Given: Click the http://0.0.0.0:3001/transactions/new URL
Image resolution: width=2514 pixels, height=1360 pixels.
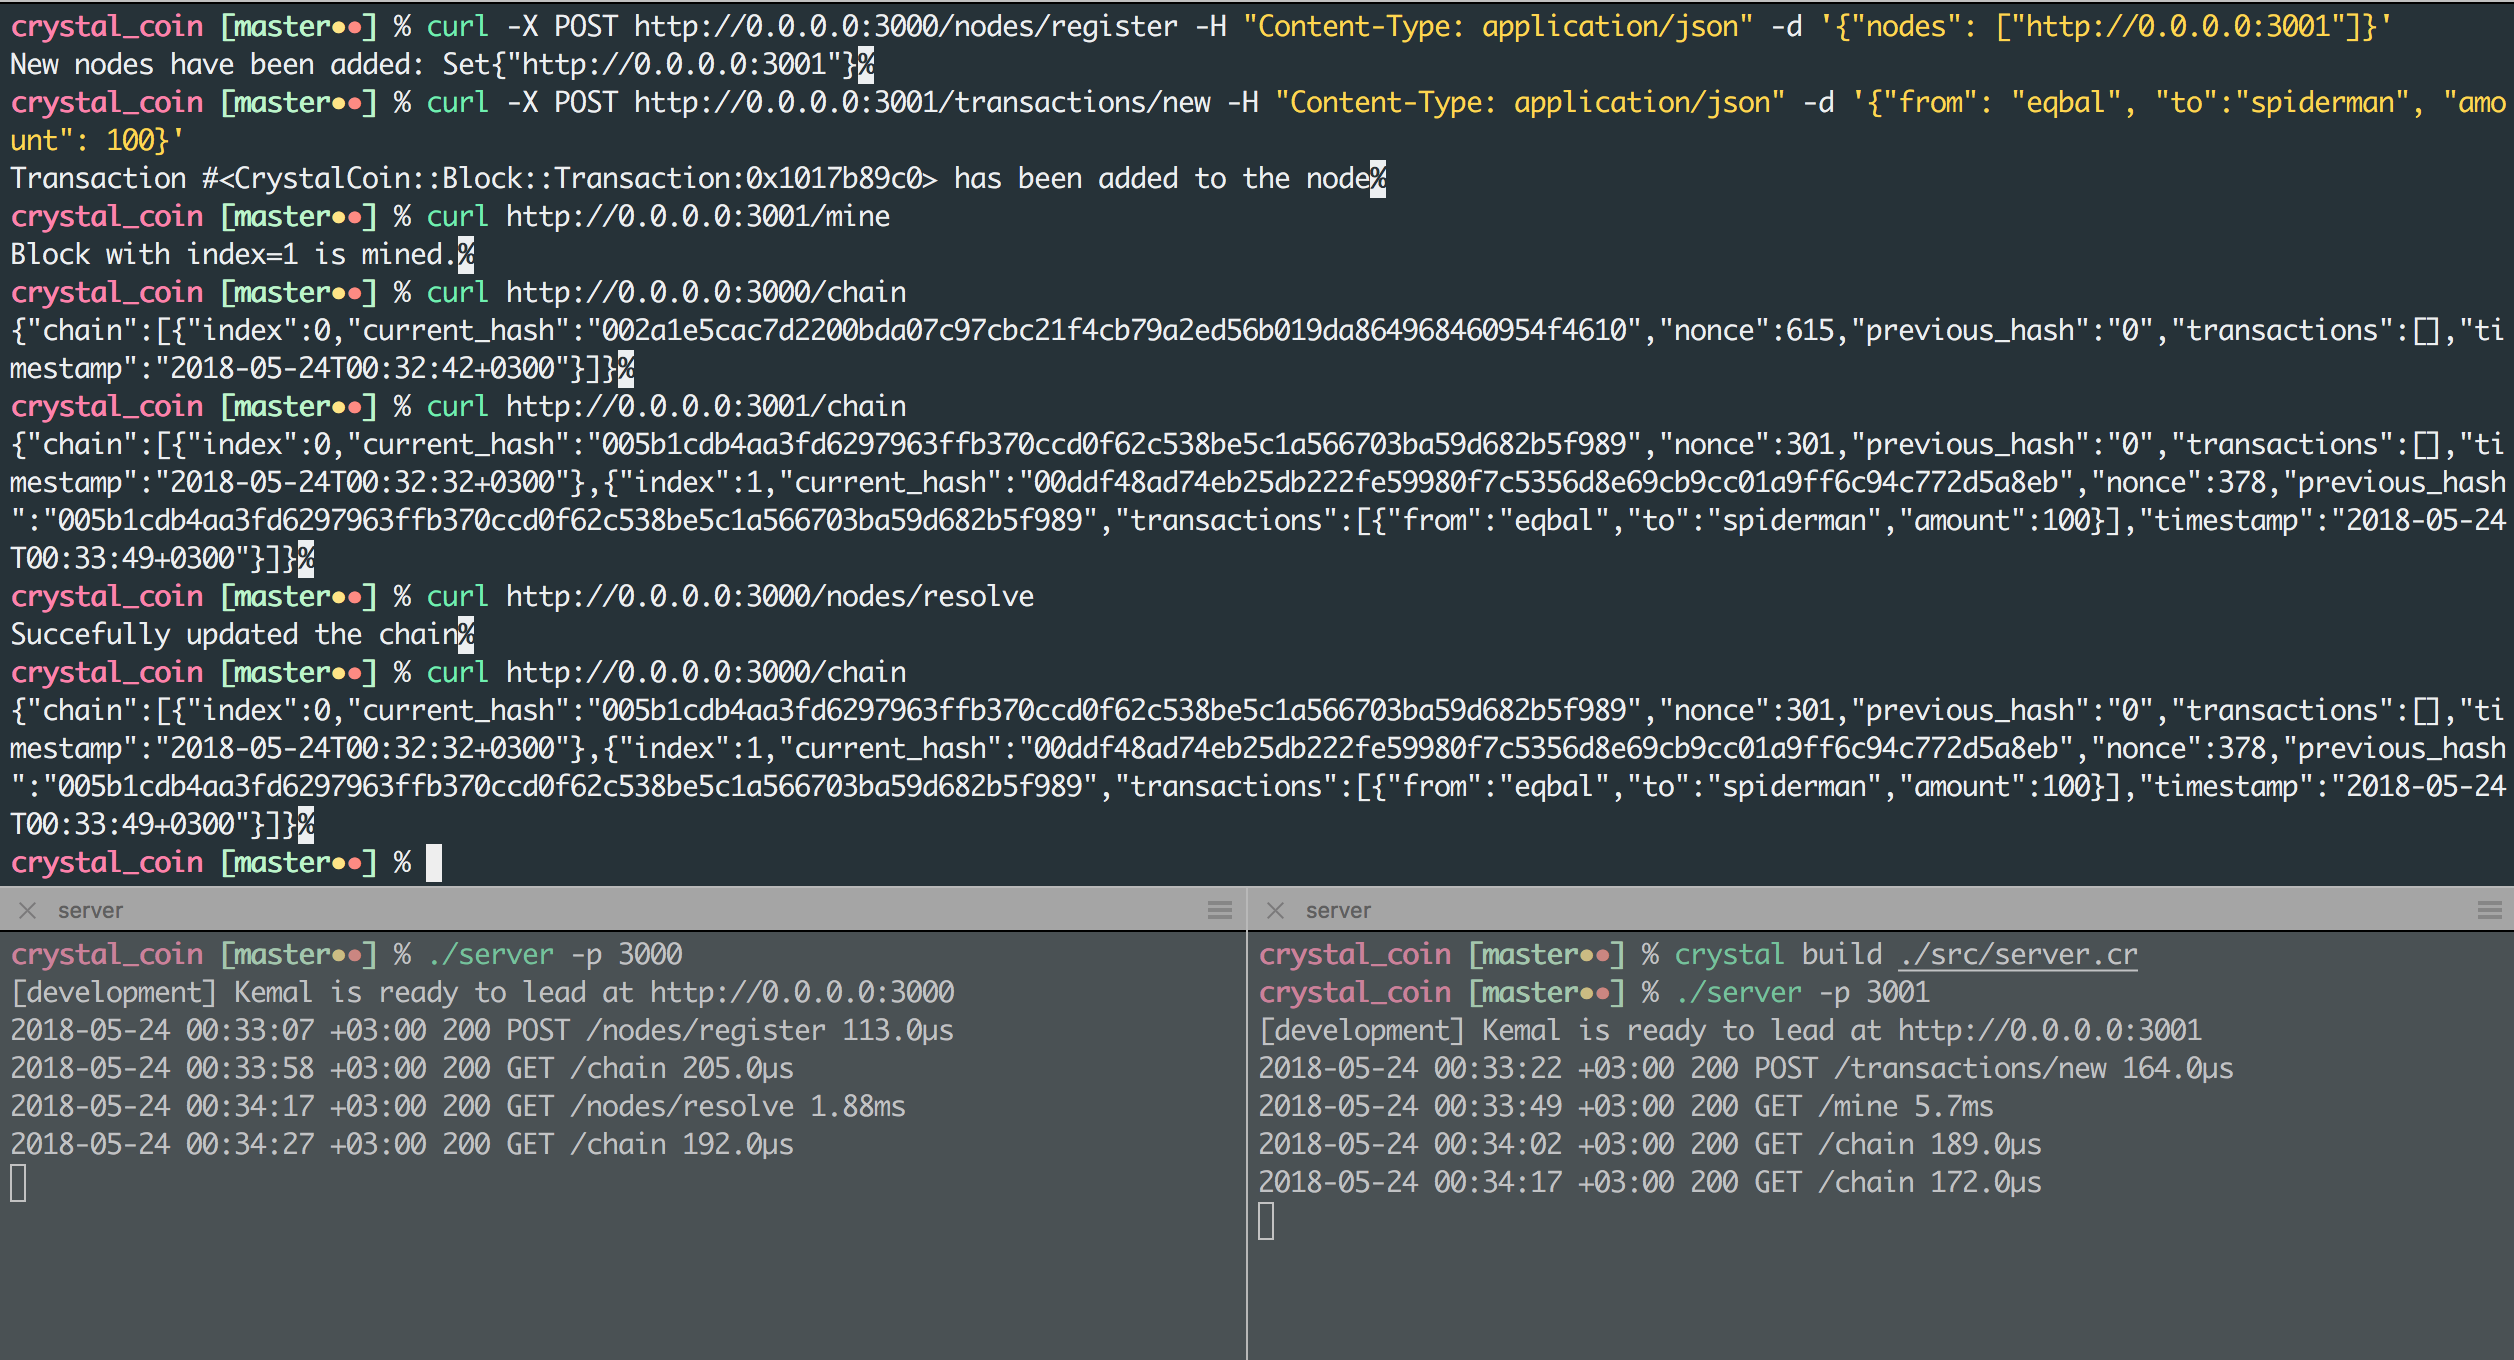Looking at the screenshot, I should coord(921,103).
